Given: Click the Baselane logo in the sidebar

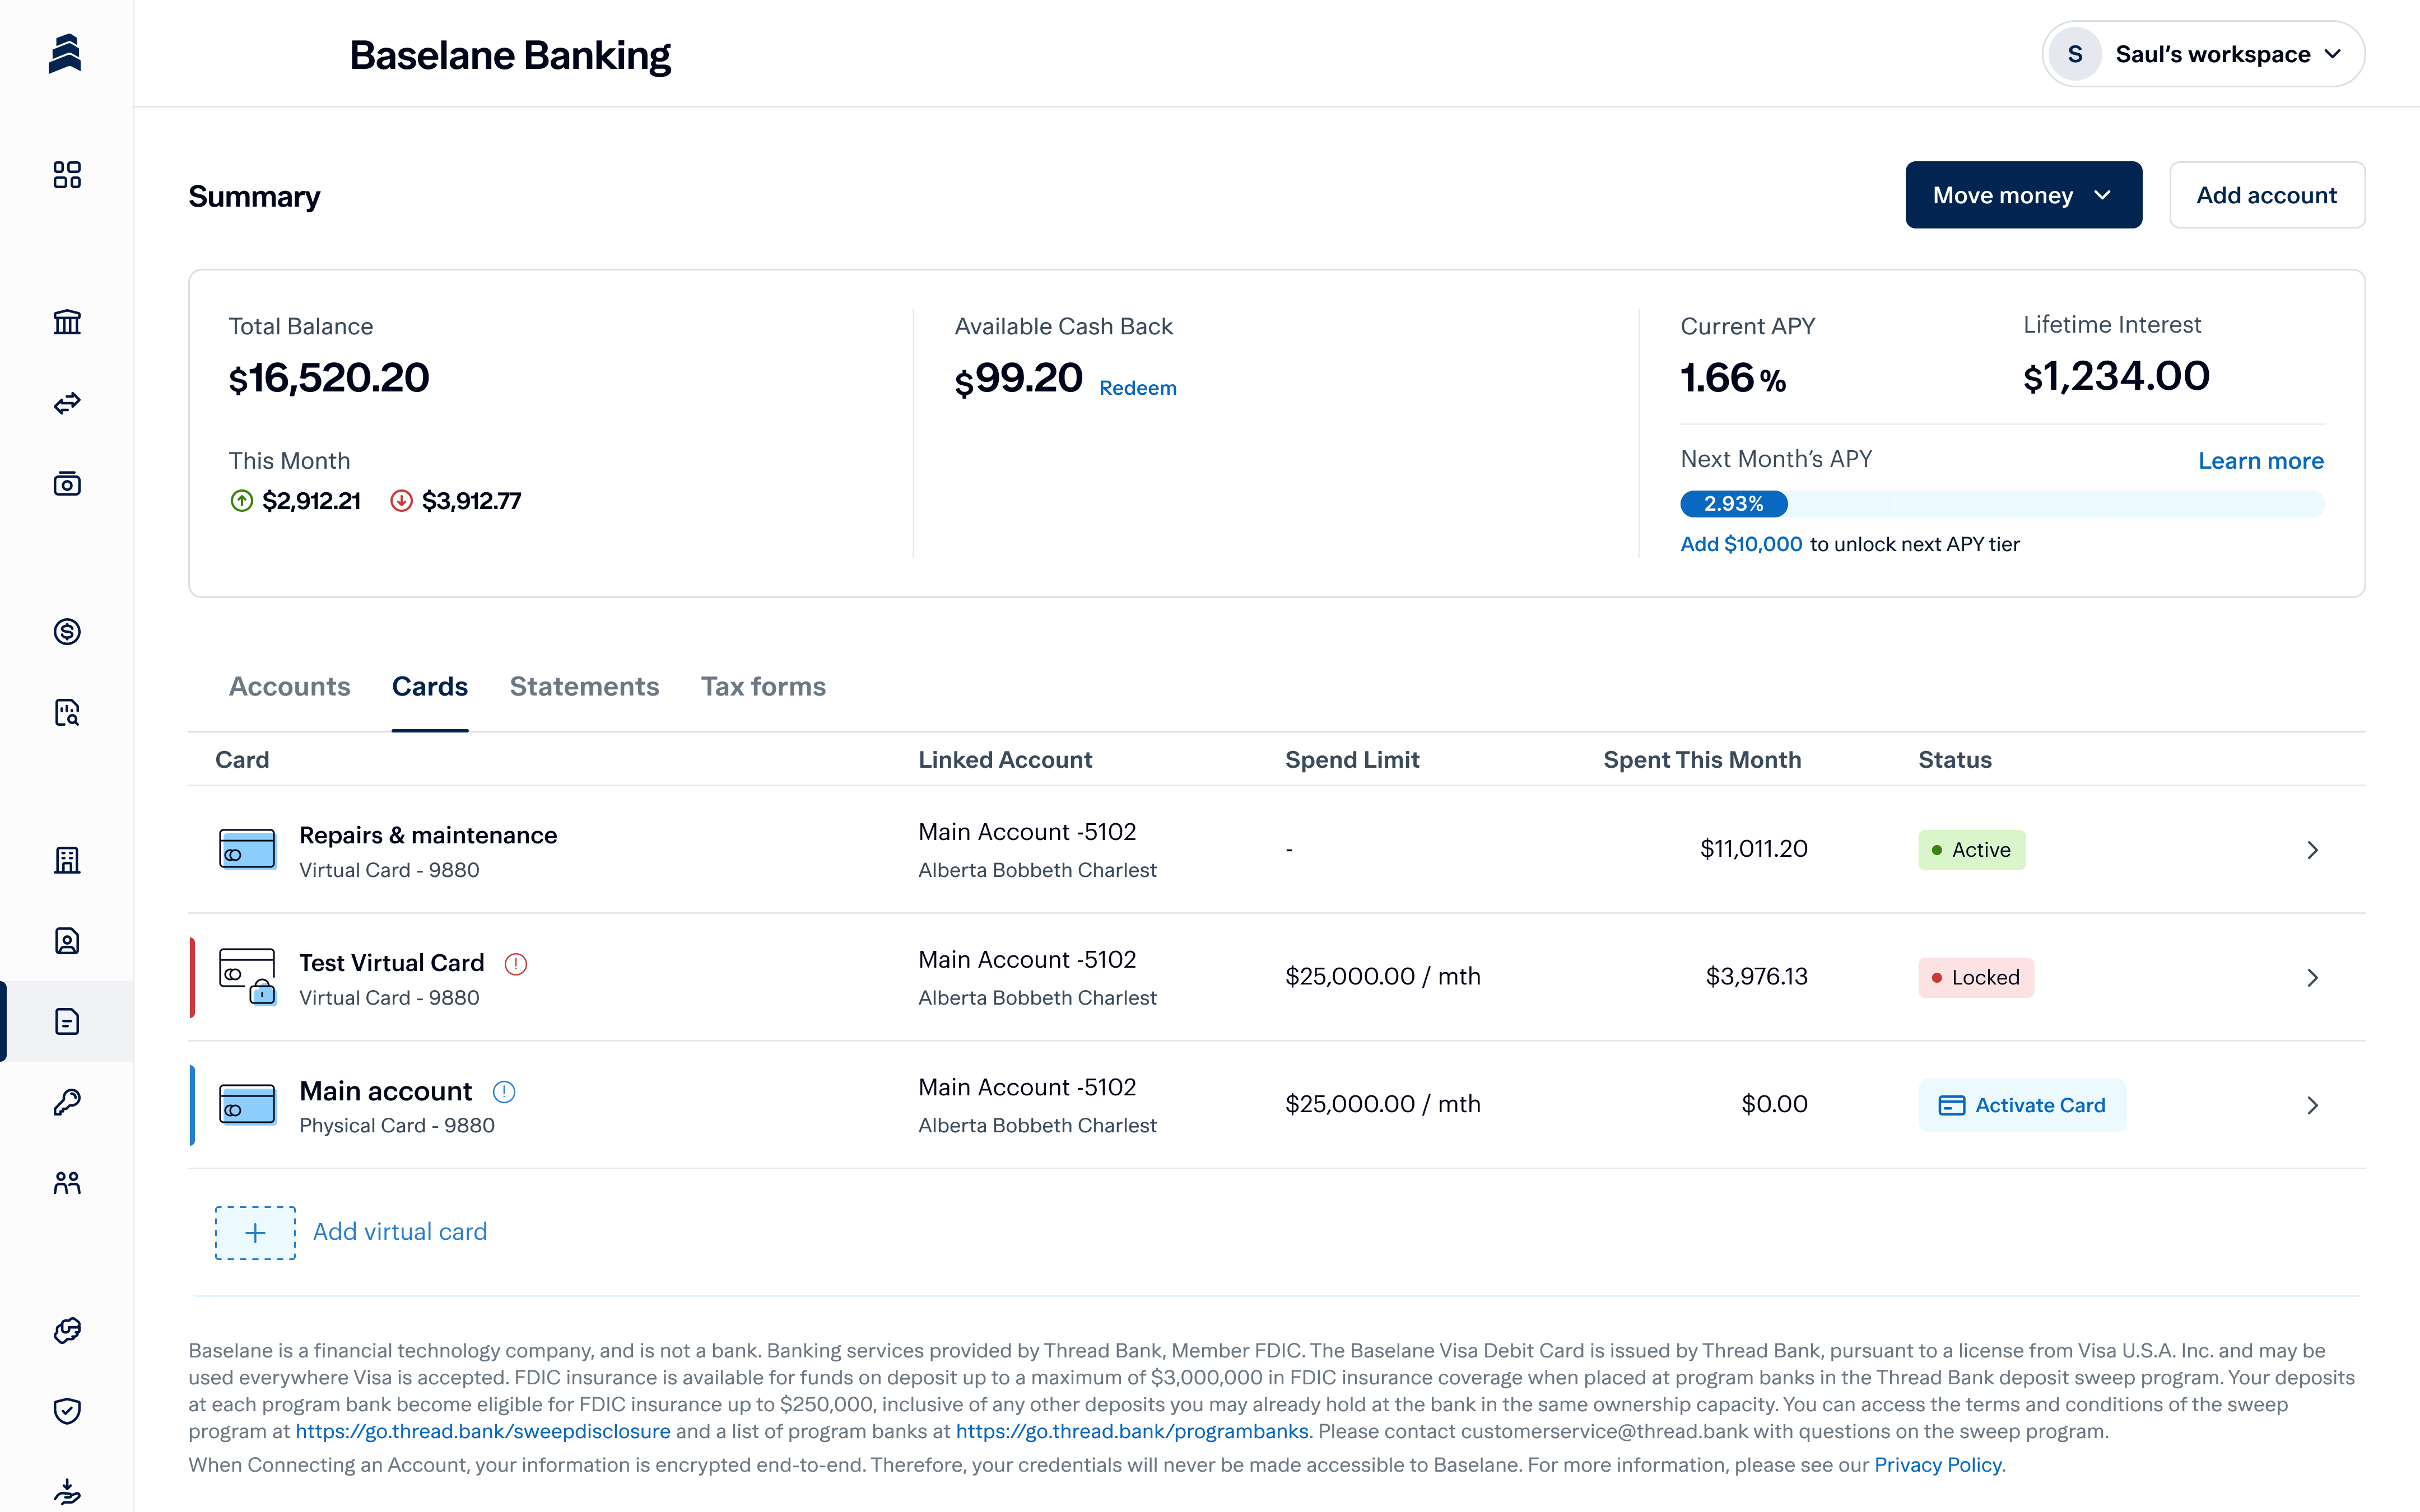Looking at the screenshot, I should 65,54.
